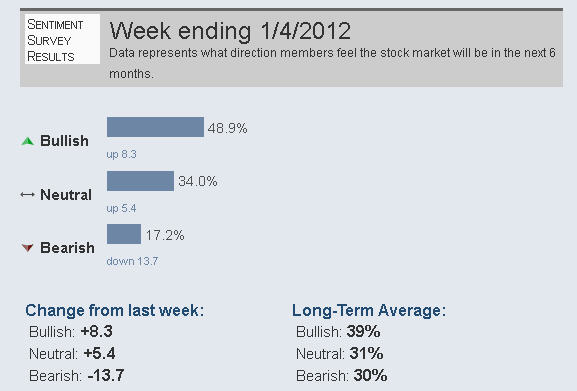Select the Bearish label text
The image size is (577, 391).
pos(67,248)
